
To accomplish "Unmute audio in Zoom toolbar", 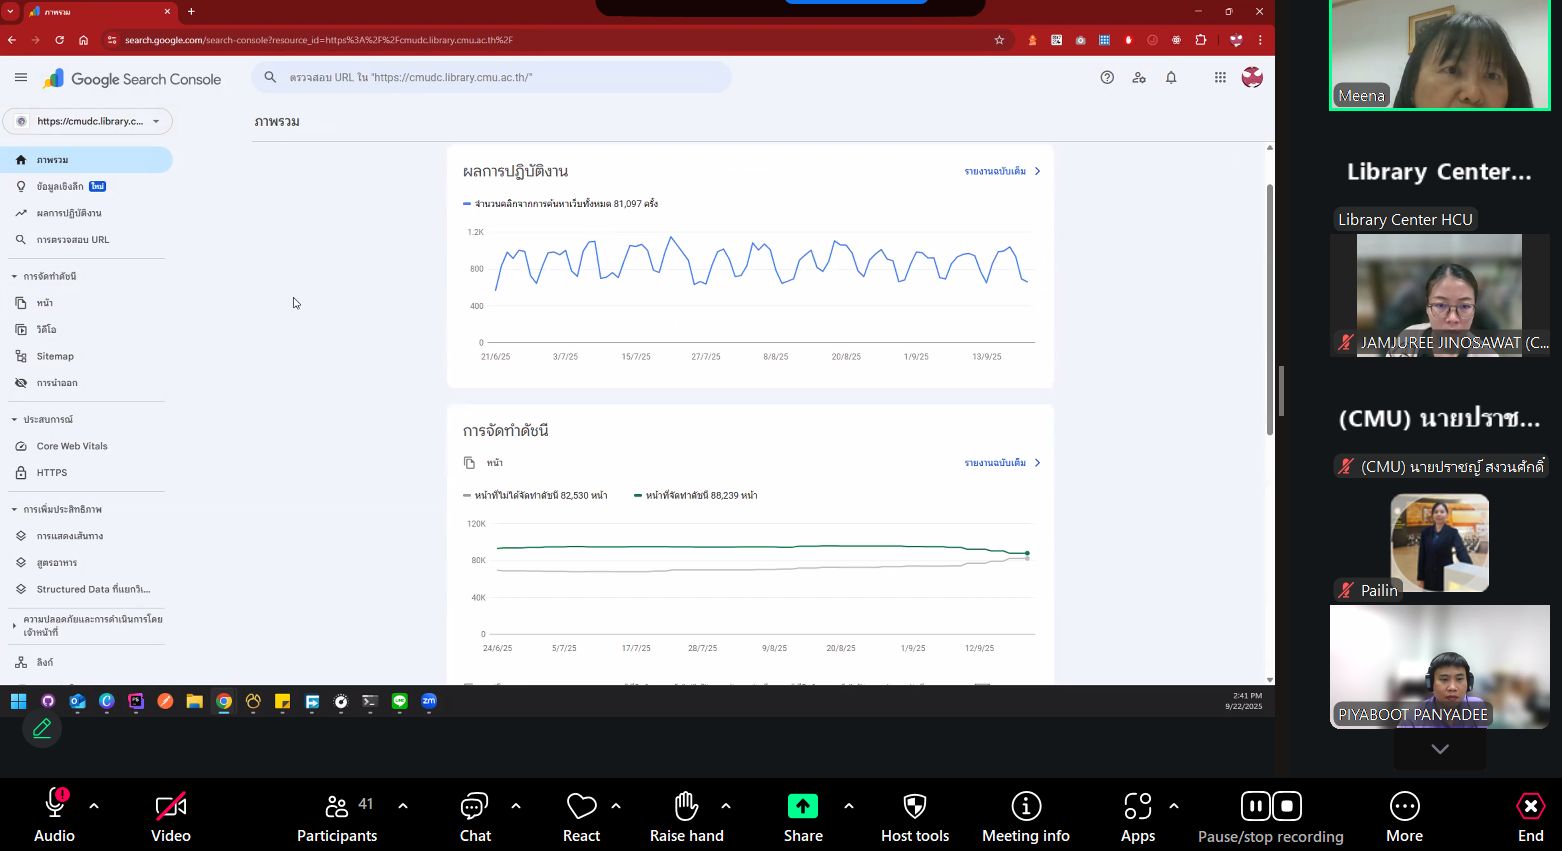I will [x=54, y=817].
